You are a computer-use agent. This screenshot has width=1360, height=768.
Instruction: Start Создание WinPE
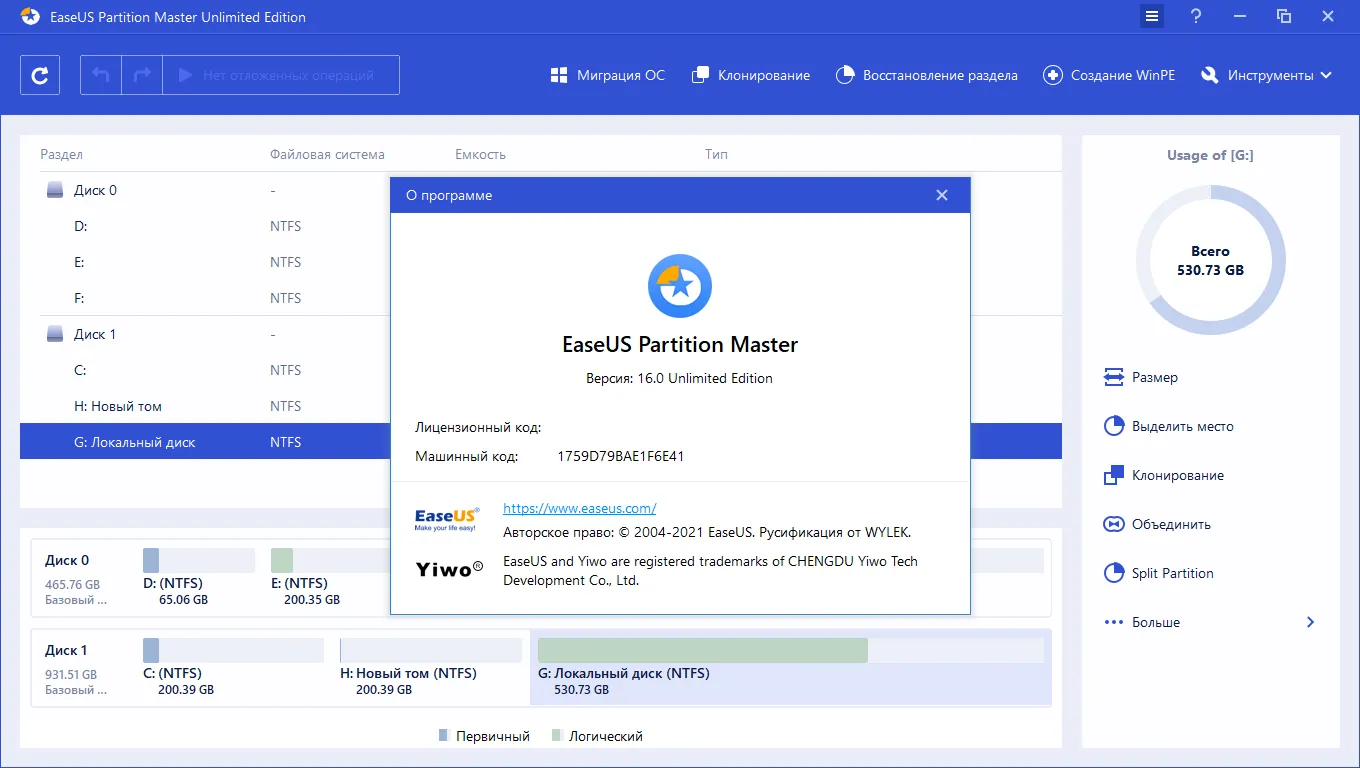tap(1109, 75)
